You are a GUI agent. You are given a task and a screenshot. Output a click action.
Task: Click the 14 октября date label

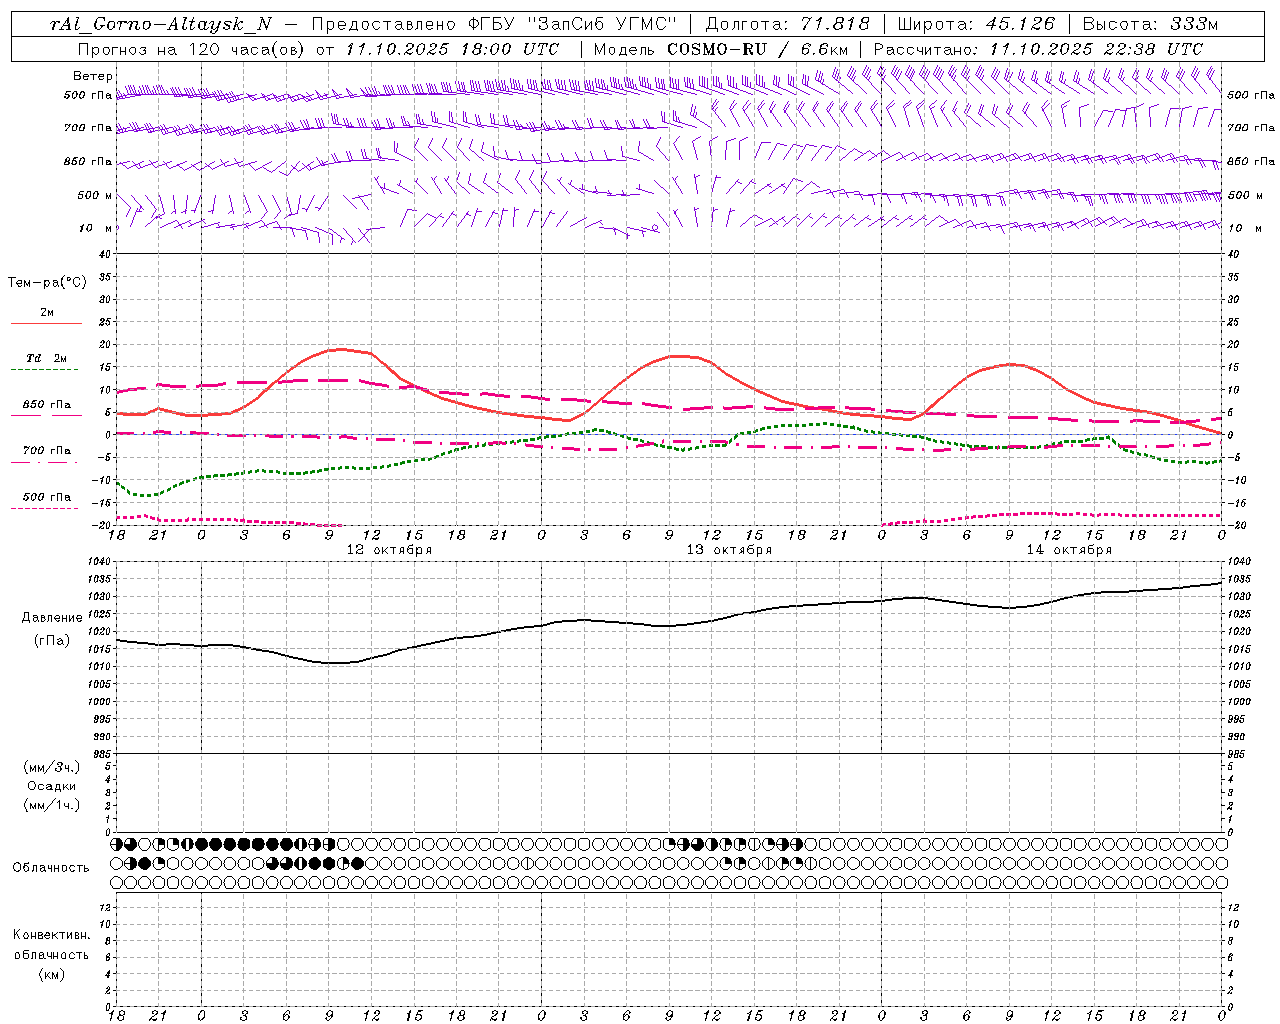(1069, 550)
